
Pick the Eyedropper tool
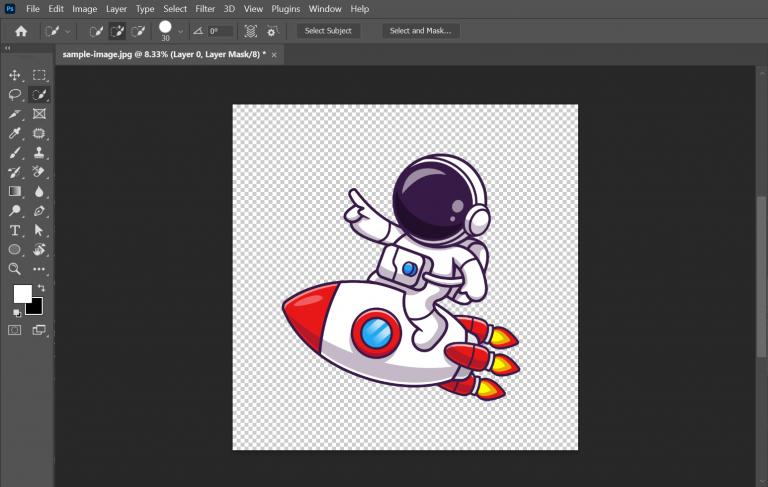[15, 133]
